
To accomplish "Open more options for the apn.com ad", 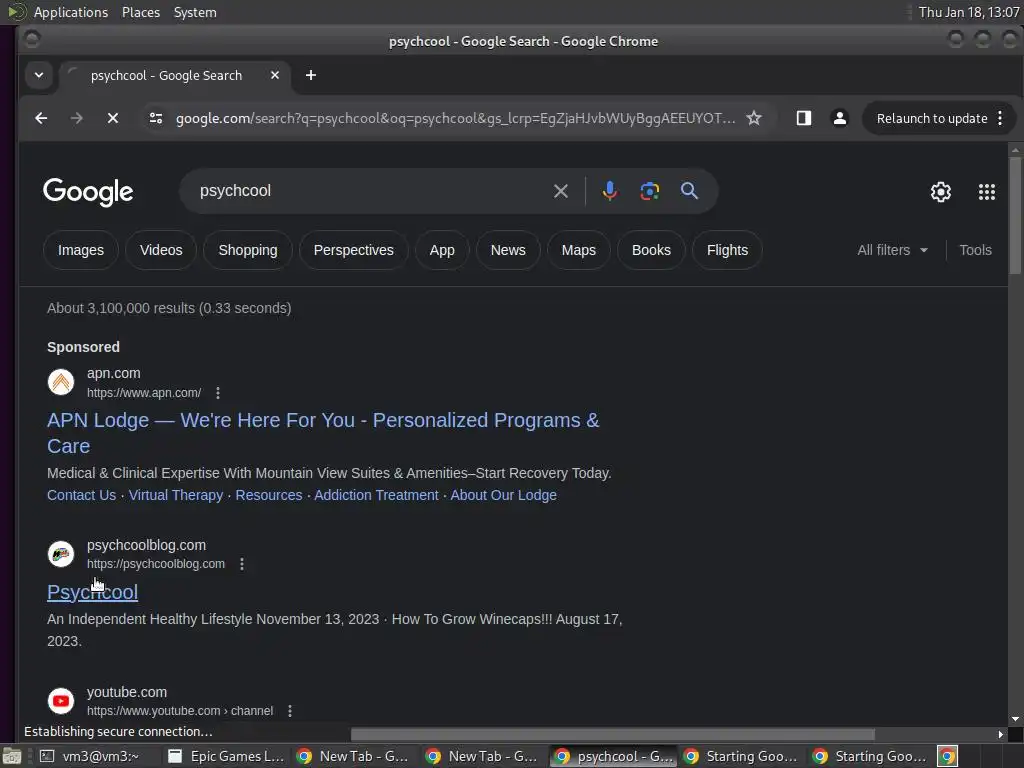I will pyautogui.click(x=218, y=392).
